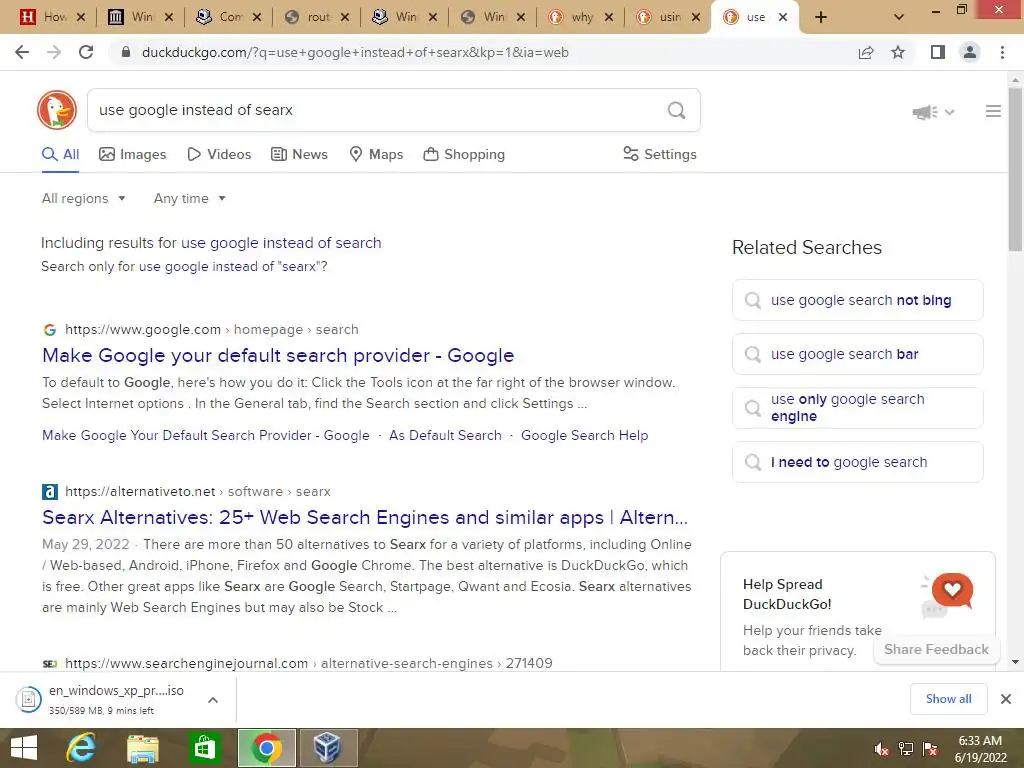This screenshot has width=1024, height=768.
Task: Click the muted volume tray icon
Action: tap(881, 749)
